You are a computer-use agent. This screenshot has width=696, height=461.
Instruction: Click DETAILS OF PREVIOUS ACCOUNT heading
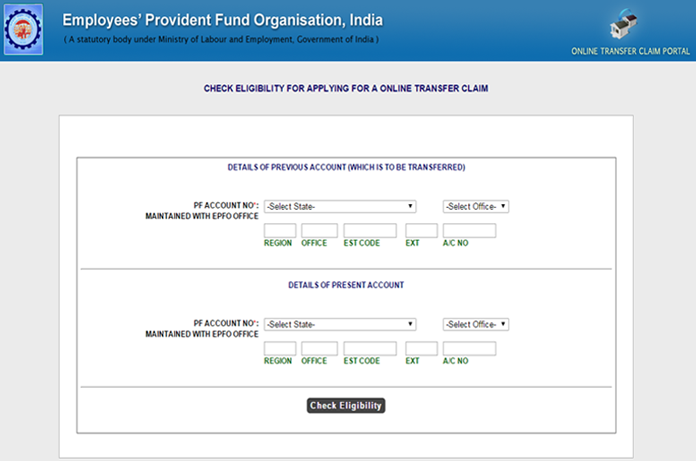coord(346,167)
